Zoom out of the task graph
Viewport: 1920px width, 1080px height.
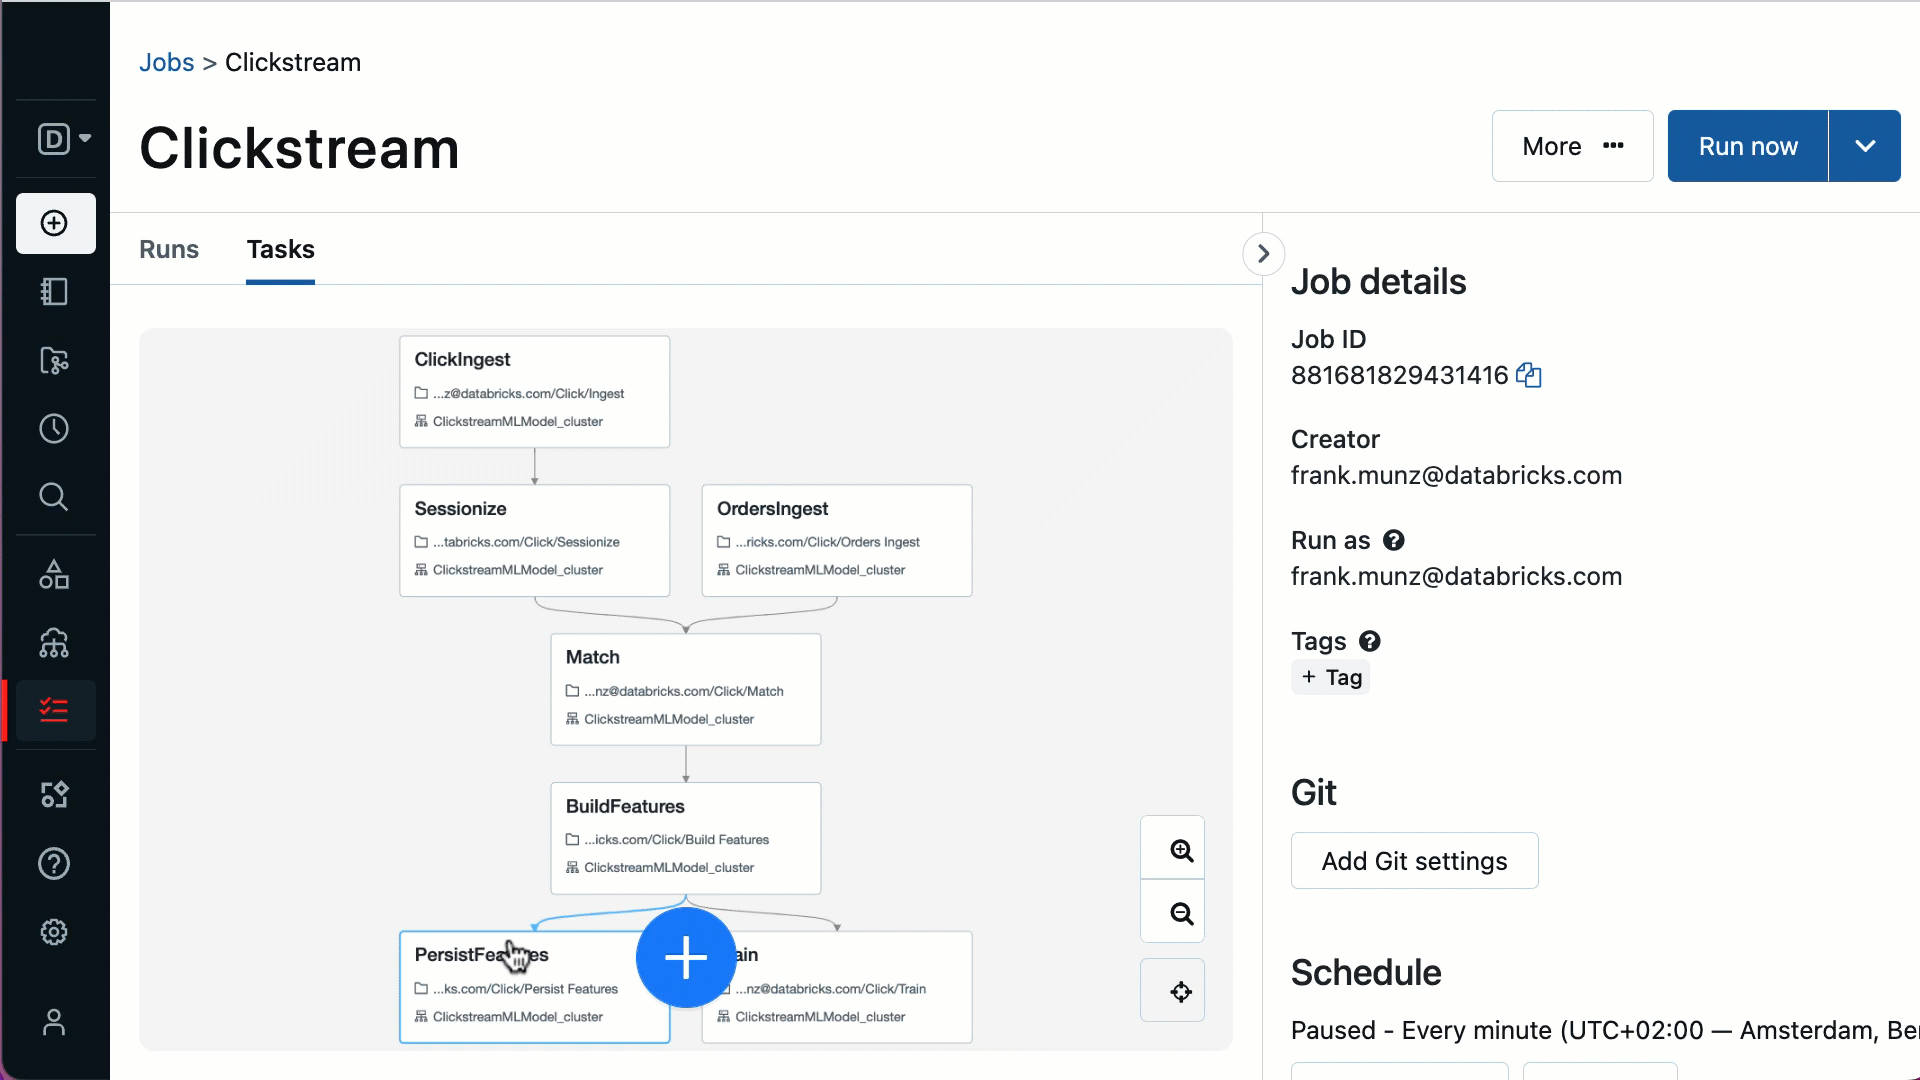[1181, 913]
